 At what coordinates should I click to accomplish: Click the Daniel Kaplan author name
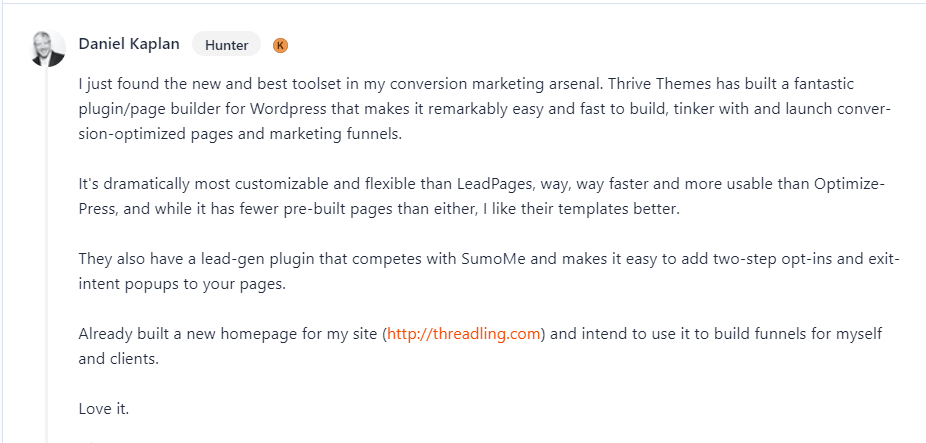coord(129,44)
